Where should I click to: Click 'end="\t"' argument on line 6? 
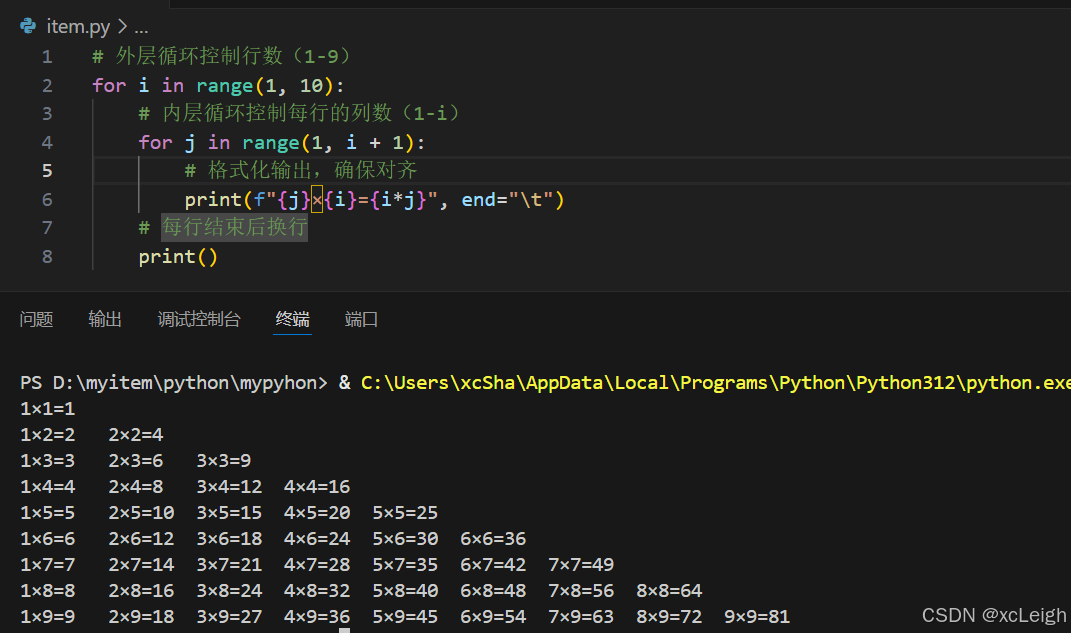tap(507, 199)
